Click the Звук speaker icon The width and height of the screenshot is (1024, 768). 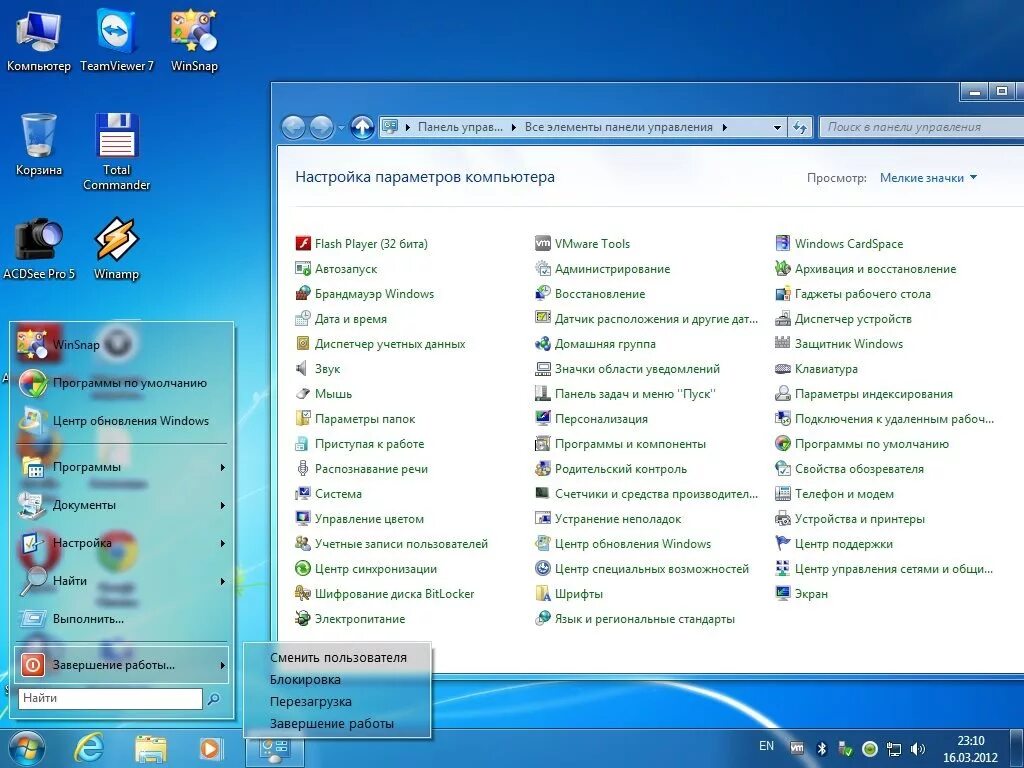pyautogui.click(x=302, y=369)
